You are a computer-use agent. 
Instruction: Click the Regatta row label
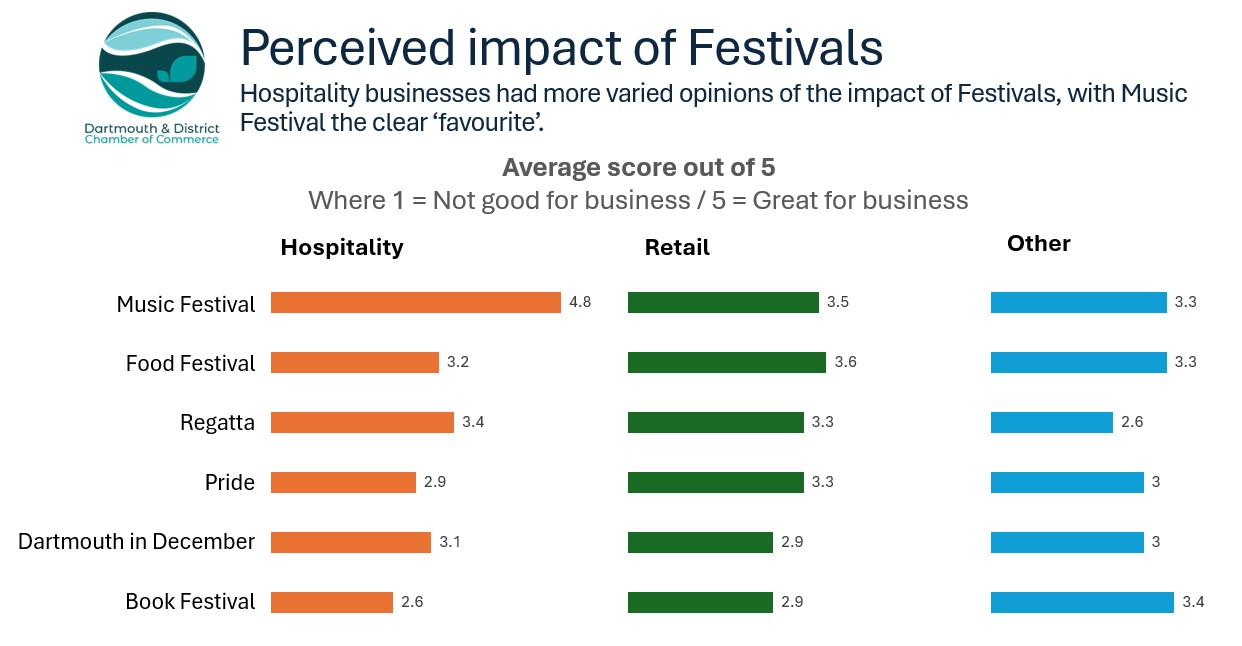(x=217, y=423)
